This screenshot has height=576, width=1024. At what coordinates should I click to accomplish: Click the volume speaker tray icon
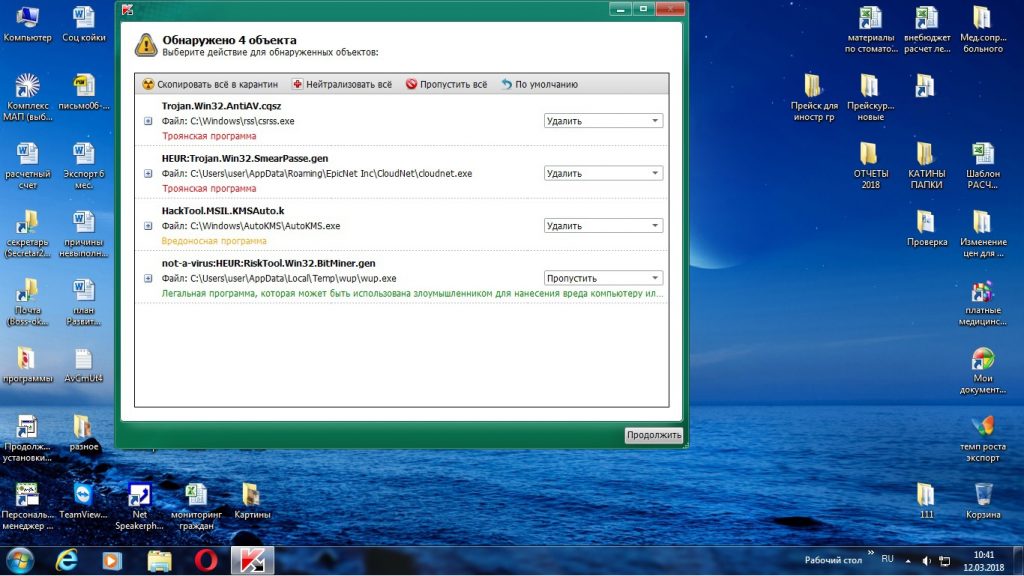926,561
